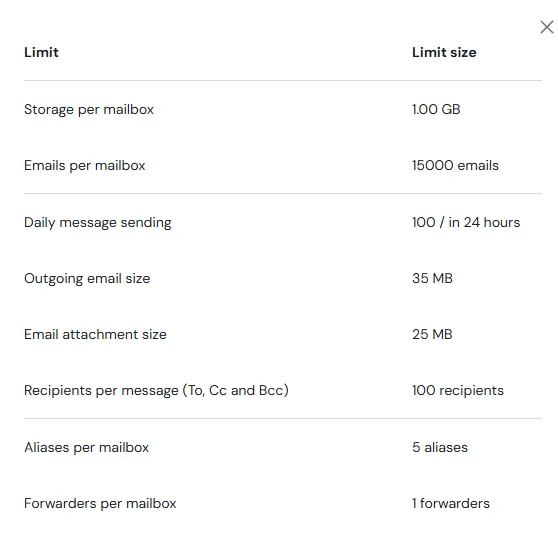The width and height of the screenshot is (558, 546).
Task: Click the 'Storage per mailbox' row label
Action: 89,110
